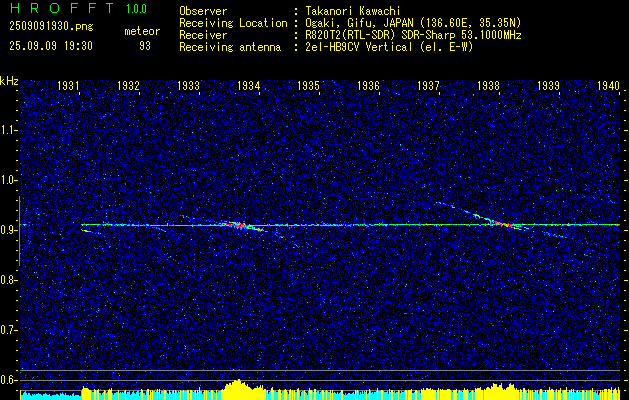Click the 2el-HB9CV Vertical antenna text

(x=389, y=47)
